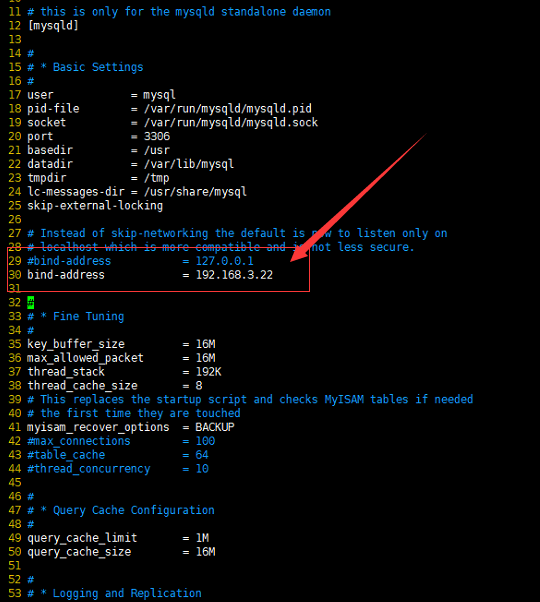Viewport: 540px width, 602px height.
Task: Click the 'basedir' setting name
Action: click(50, 150)
